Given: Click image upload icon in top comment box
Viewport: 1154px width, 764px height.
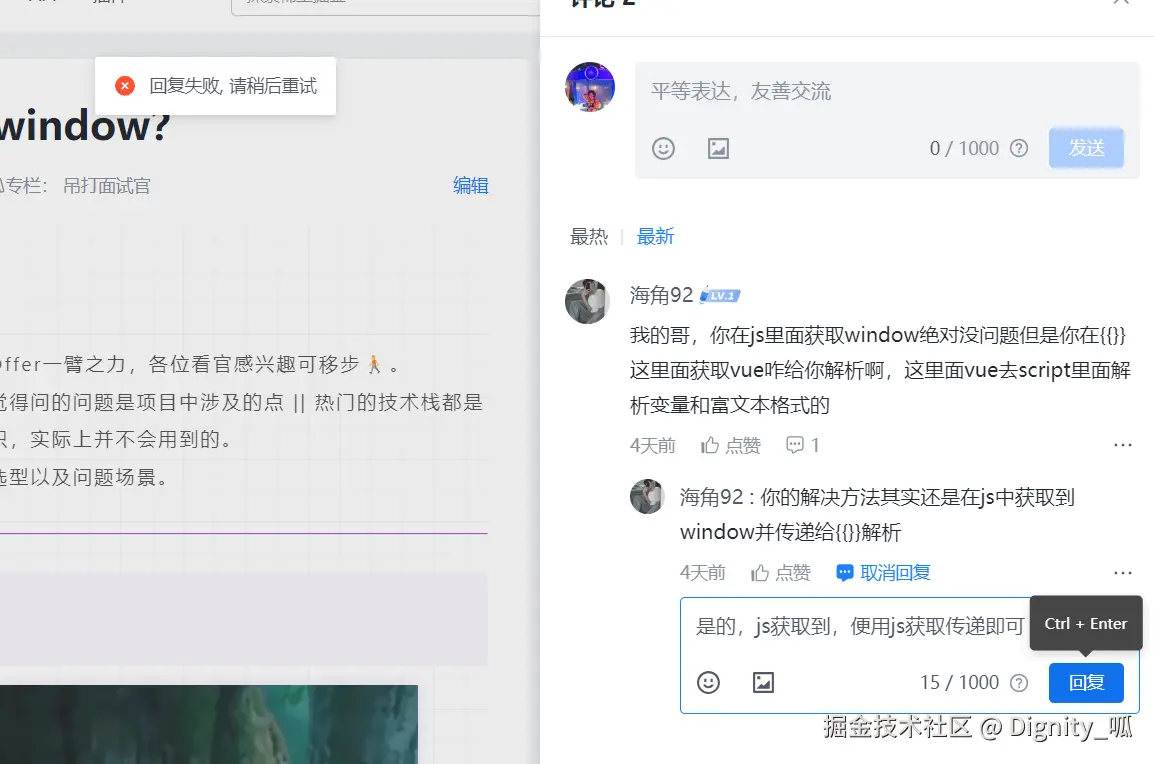Looking at the screenshot, I should [717, 148].
